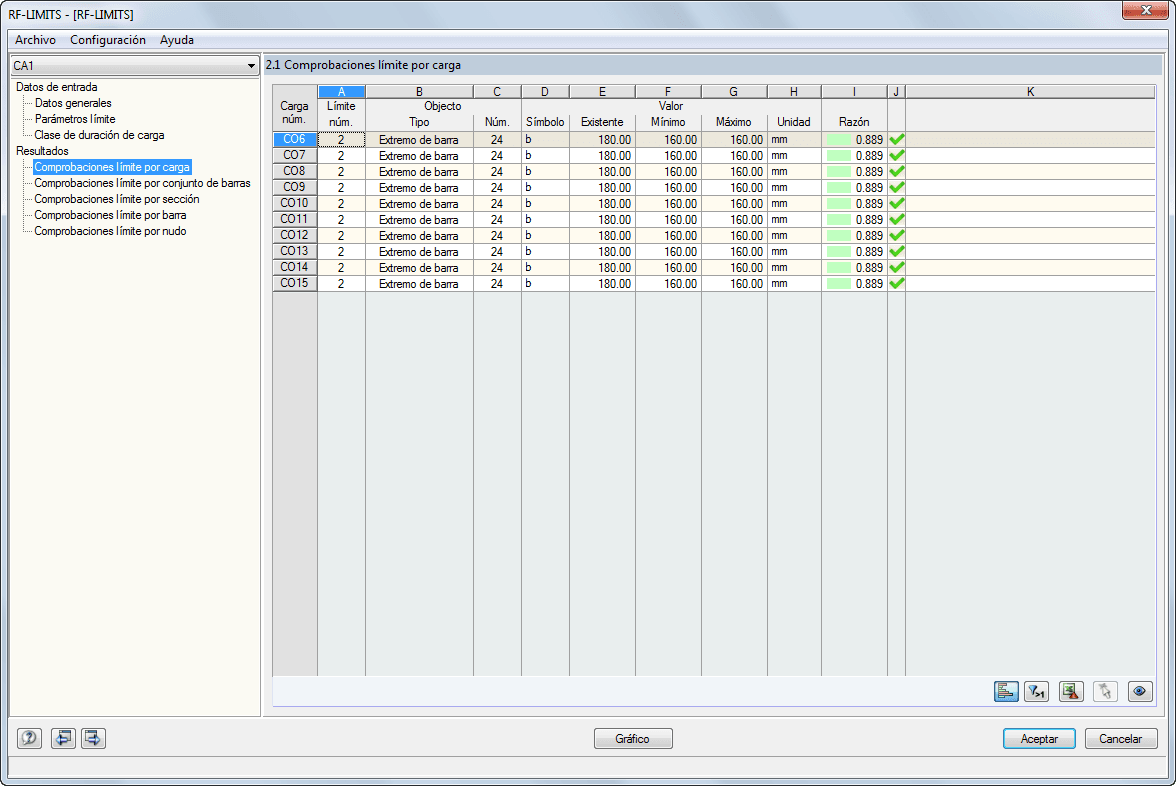The image size is (1176, 786).
Task: Toggle the colored relation bars button
Action: tap(1006, 692)
